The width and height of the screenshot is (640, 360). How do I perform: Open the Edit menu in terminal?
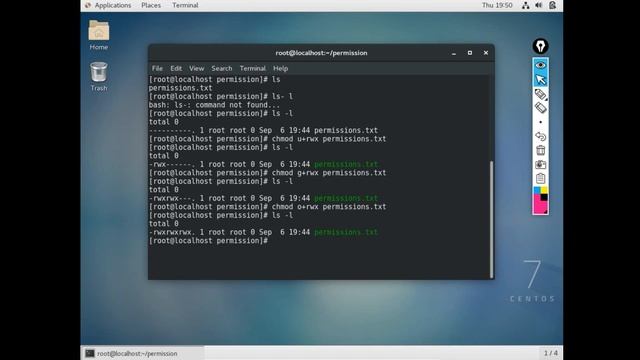click(176, 68)
